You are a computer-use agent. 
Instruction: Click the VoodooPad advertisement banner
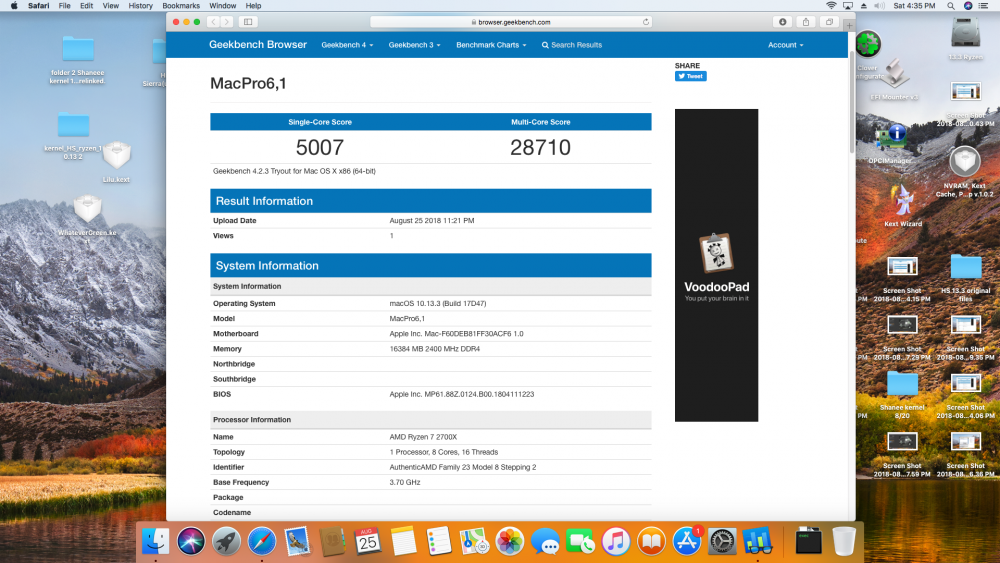pyautogui.click(x=716, y=265)
